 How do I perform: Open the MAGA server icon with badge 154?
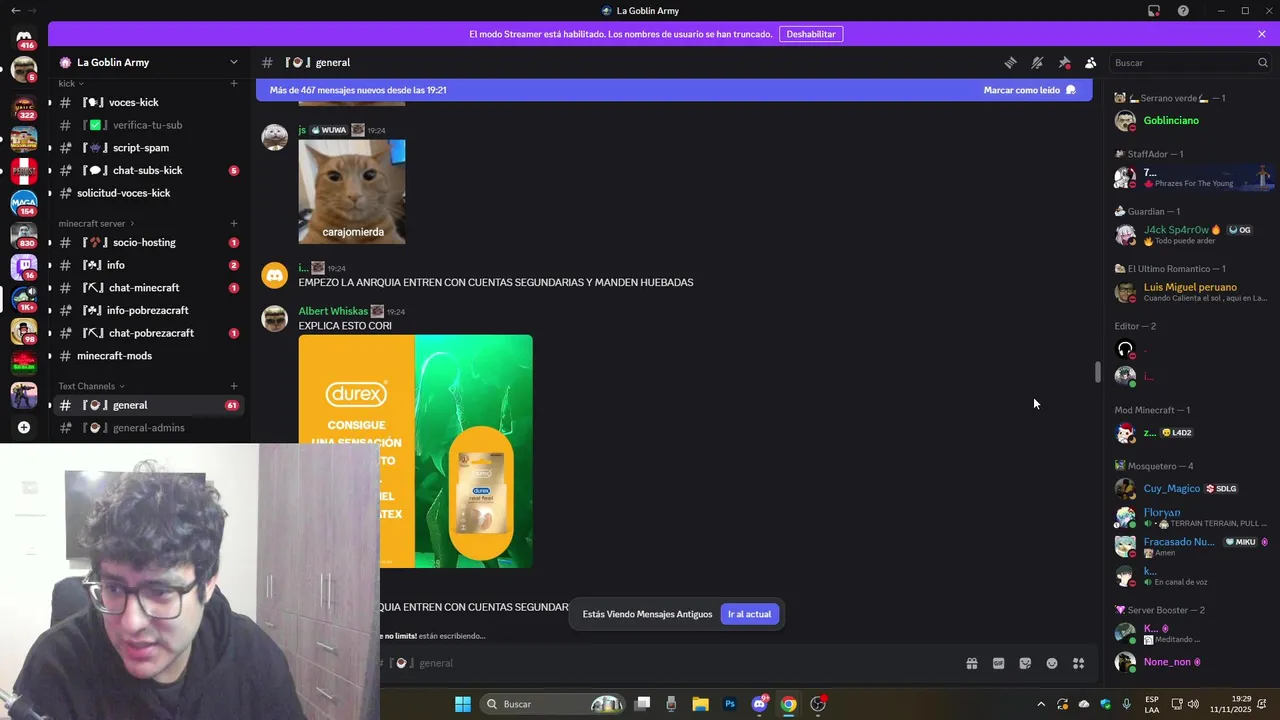click(24, 202)
